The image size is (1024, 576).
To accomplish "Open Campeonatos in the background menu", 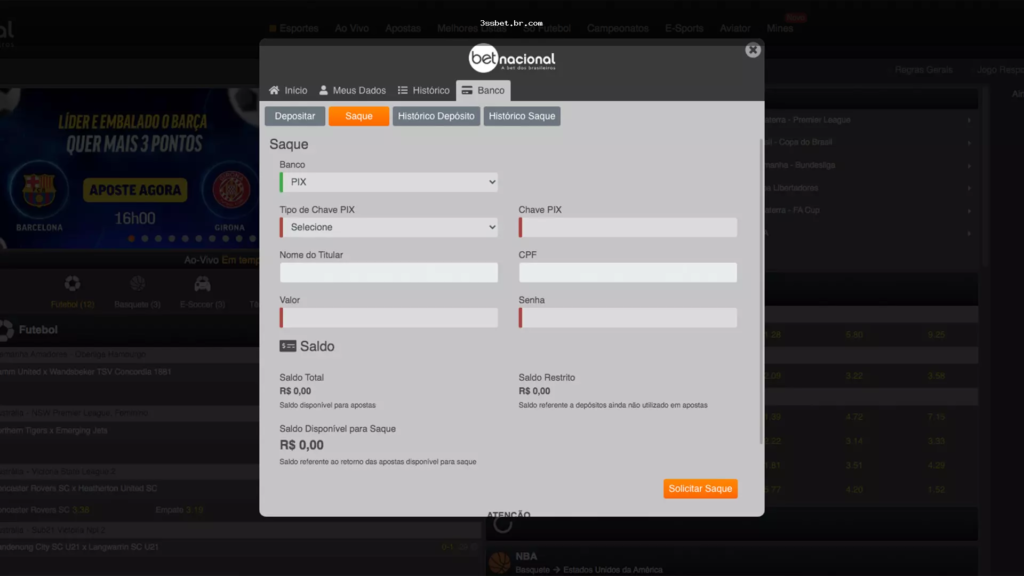I will [x=617, y=29].
